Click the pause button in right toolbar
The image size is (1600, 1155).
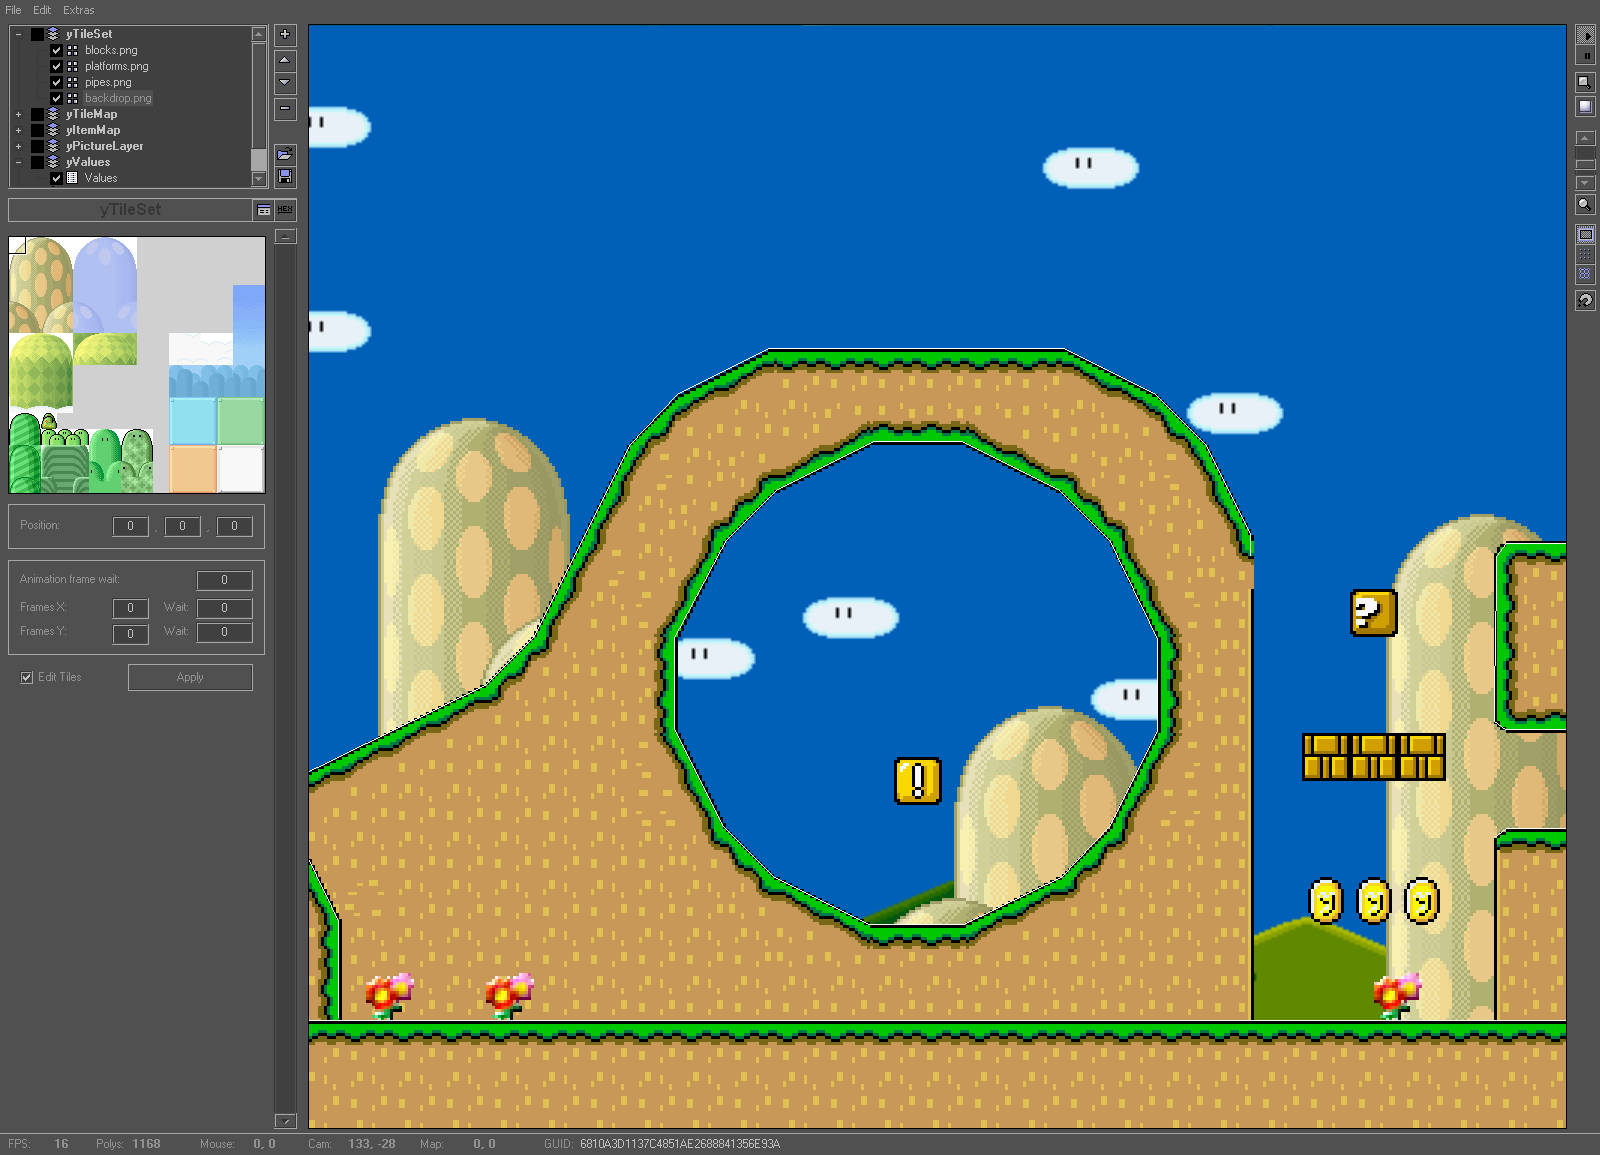tap(1586, 56)
